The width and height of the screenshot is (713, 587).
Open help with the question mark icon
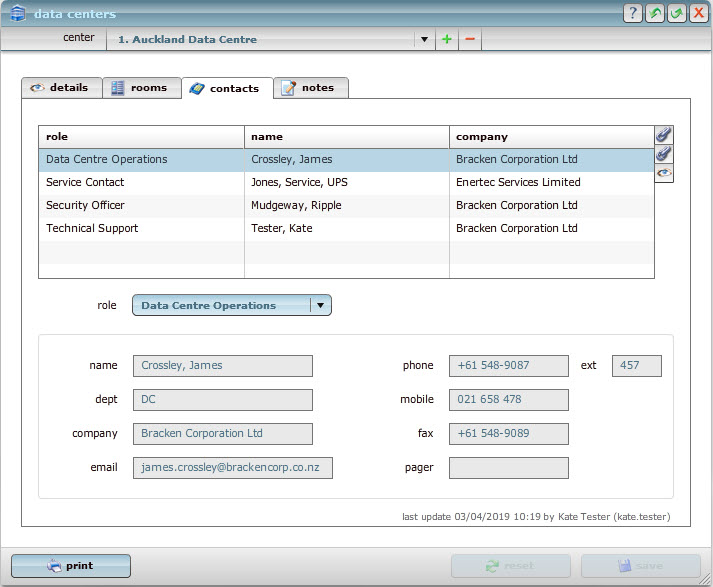[x=632, y=13]
